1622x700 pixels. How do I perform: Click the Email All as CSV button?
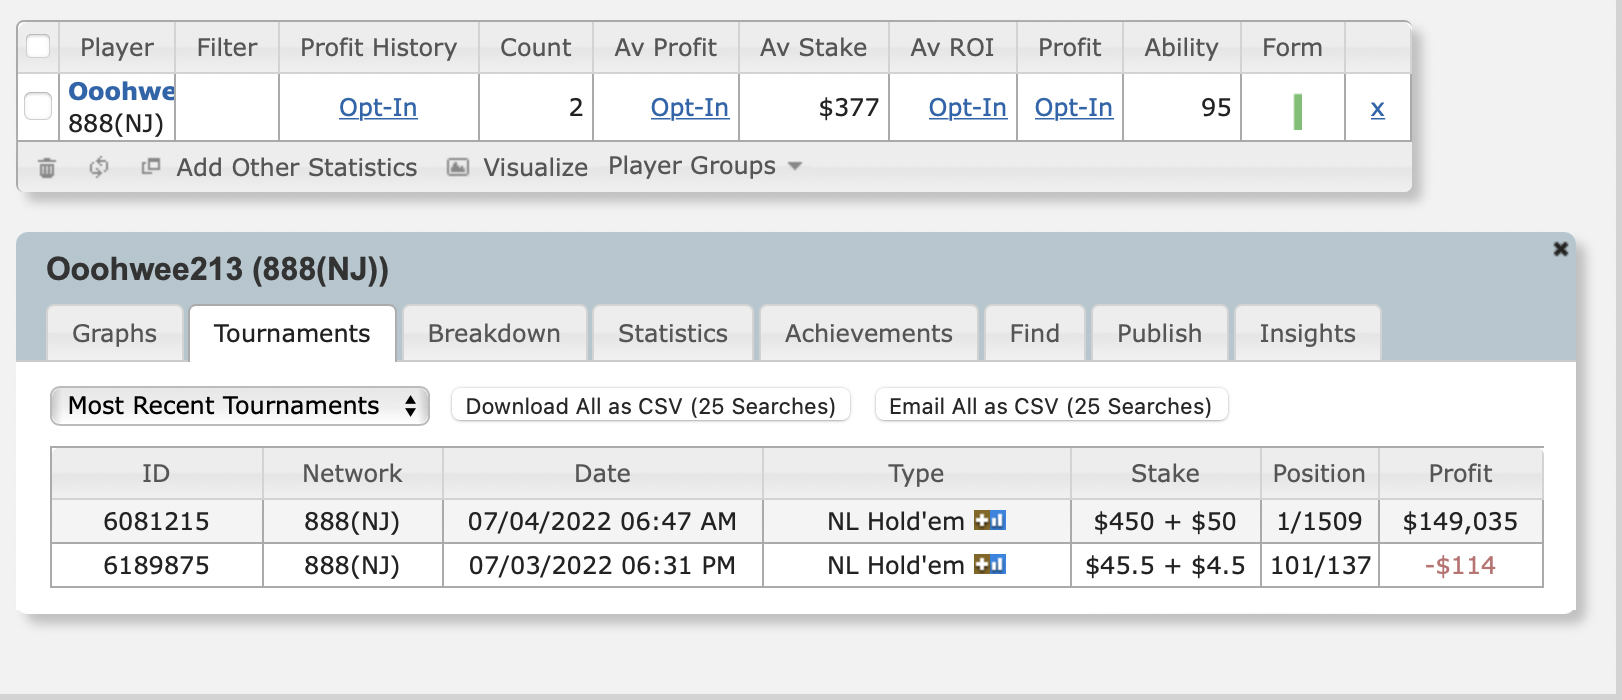(x=1050, y=406)
